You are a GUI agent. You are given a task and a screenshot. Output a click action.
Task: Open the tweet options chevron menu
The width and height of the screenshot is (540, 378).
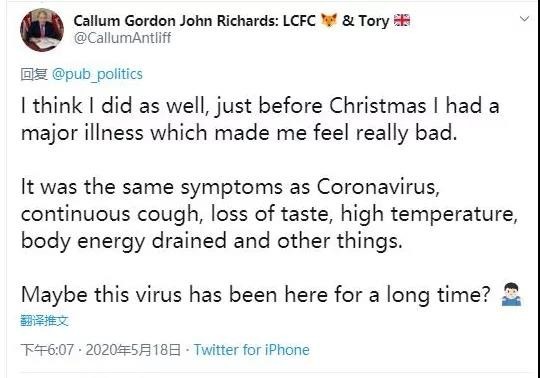tap(524, 19)
